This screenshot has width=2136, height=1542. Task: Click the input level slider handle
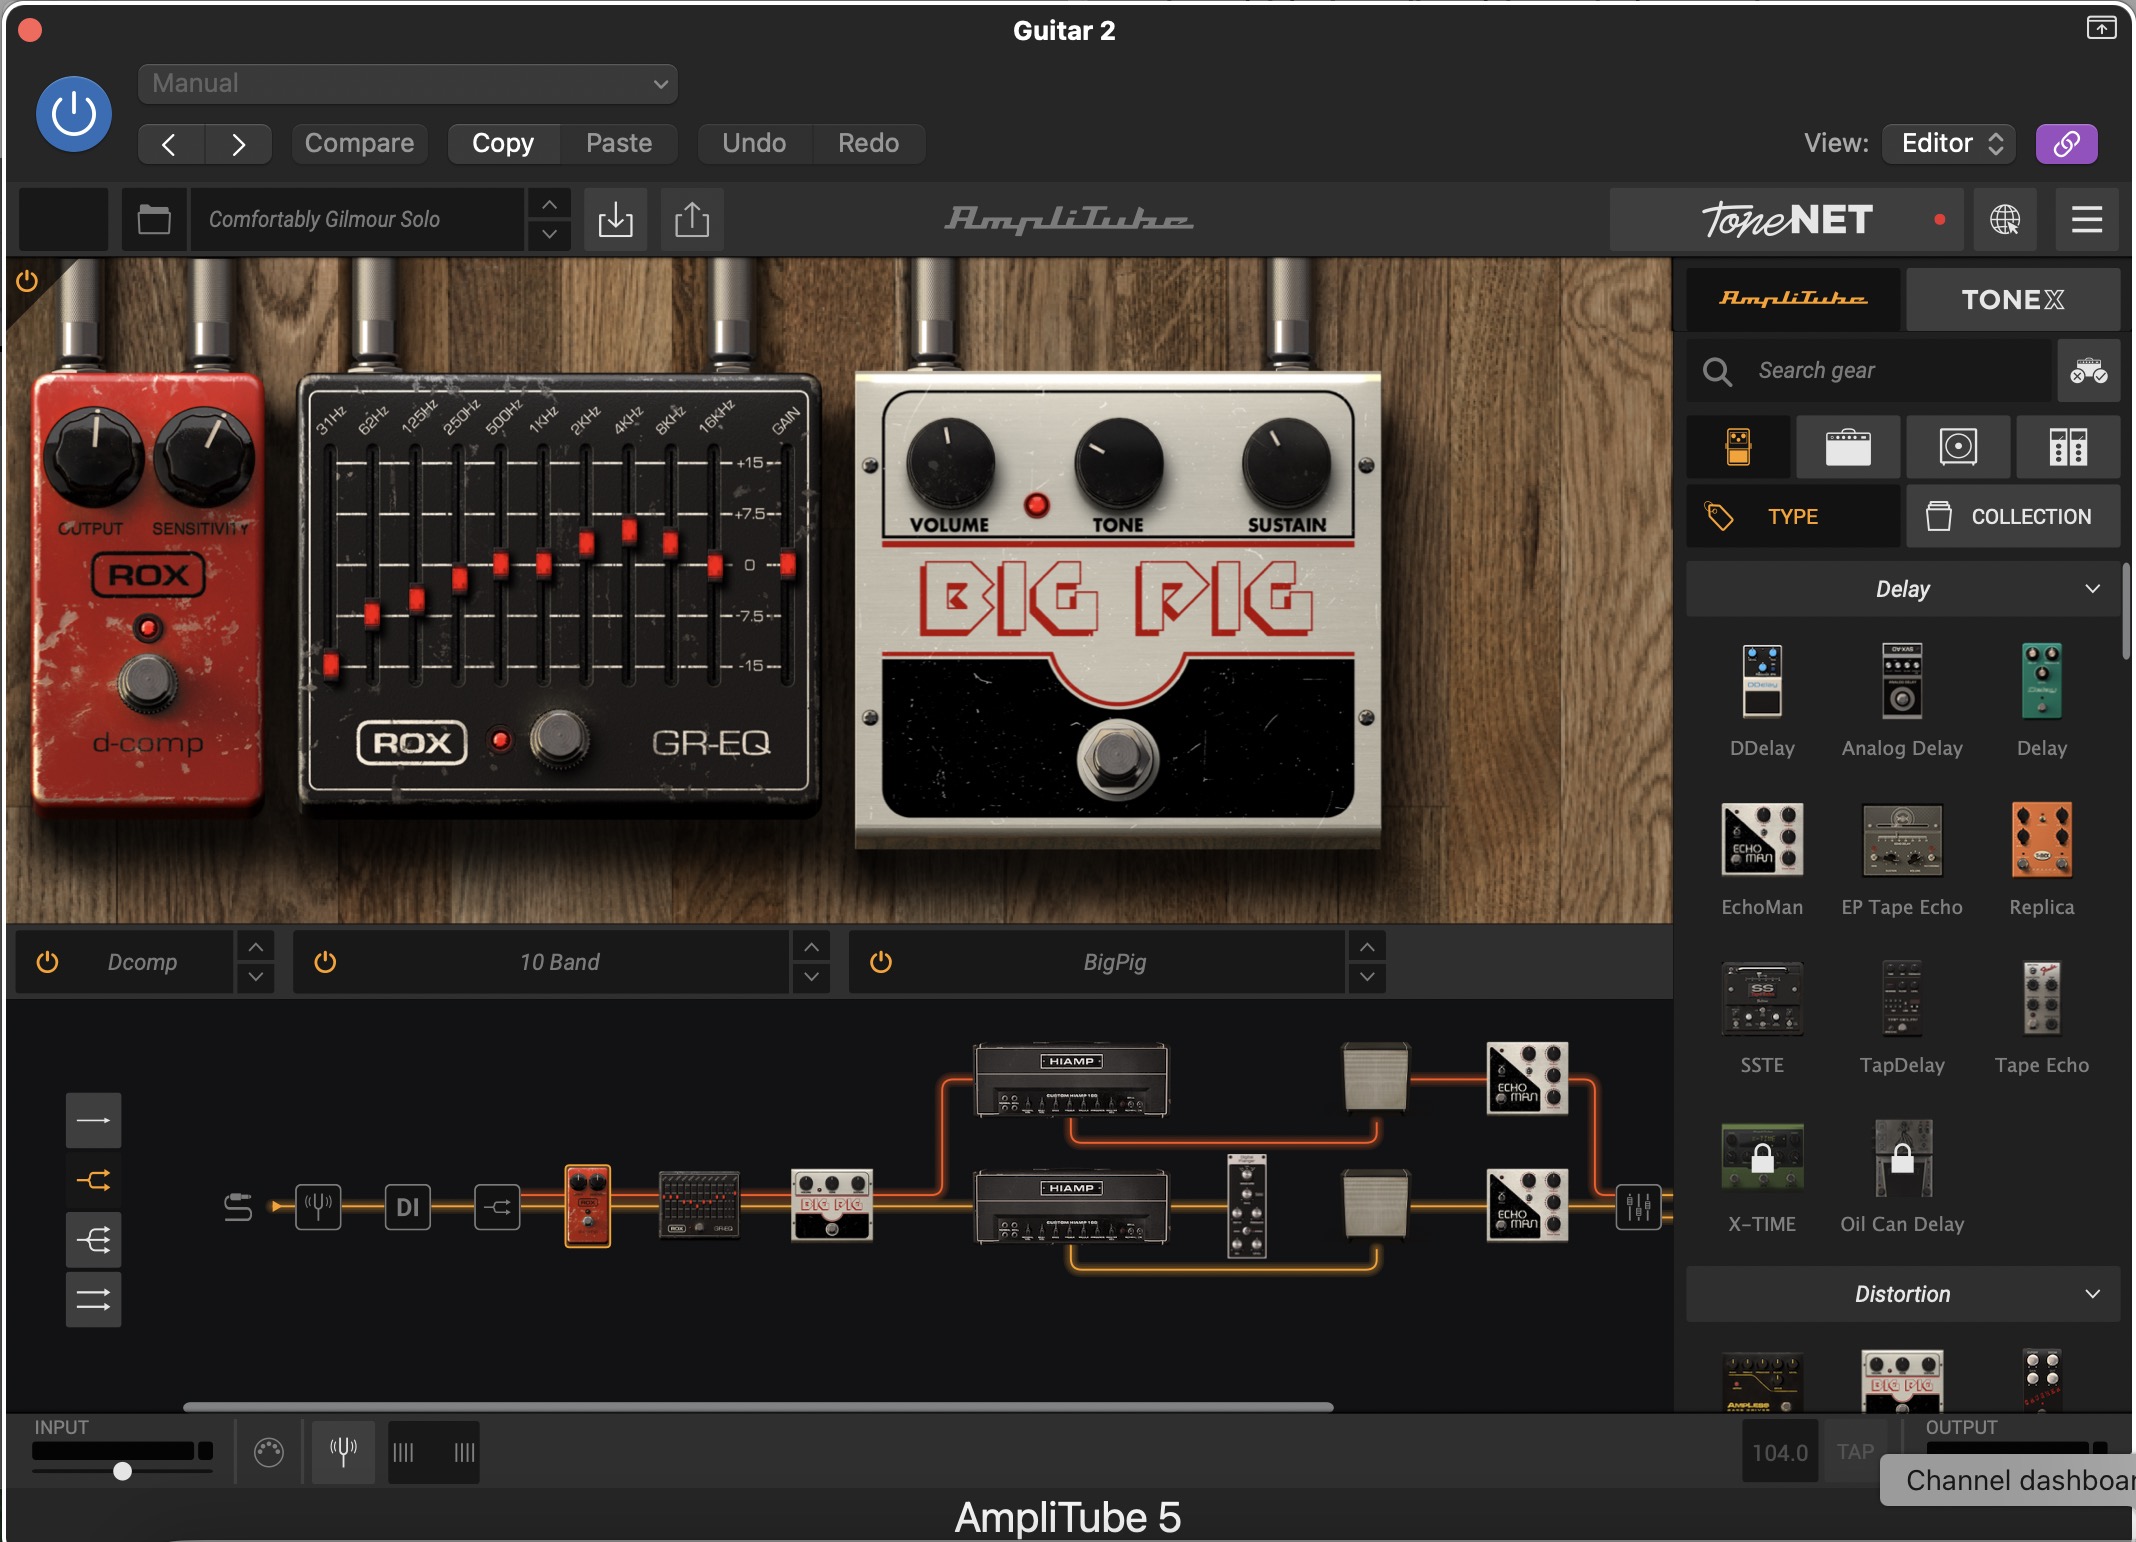click(122, 1471)
